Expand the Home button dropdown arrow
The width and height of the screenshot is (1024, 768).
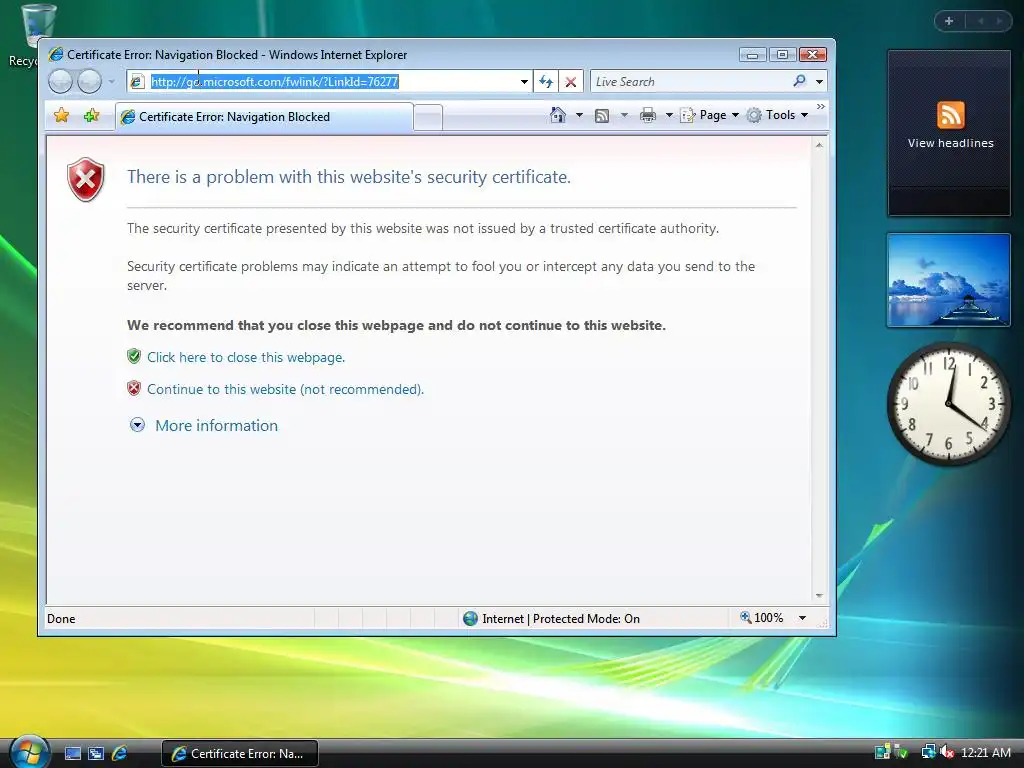click(x=579, y=115)
